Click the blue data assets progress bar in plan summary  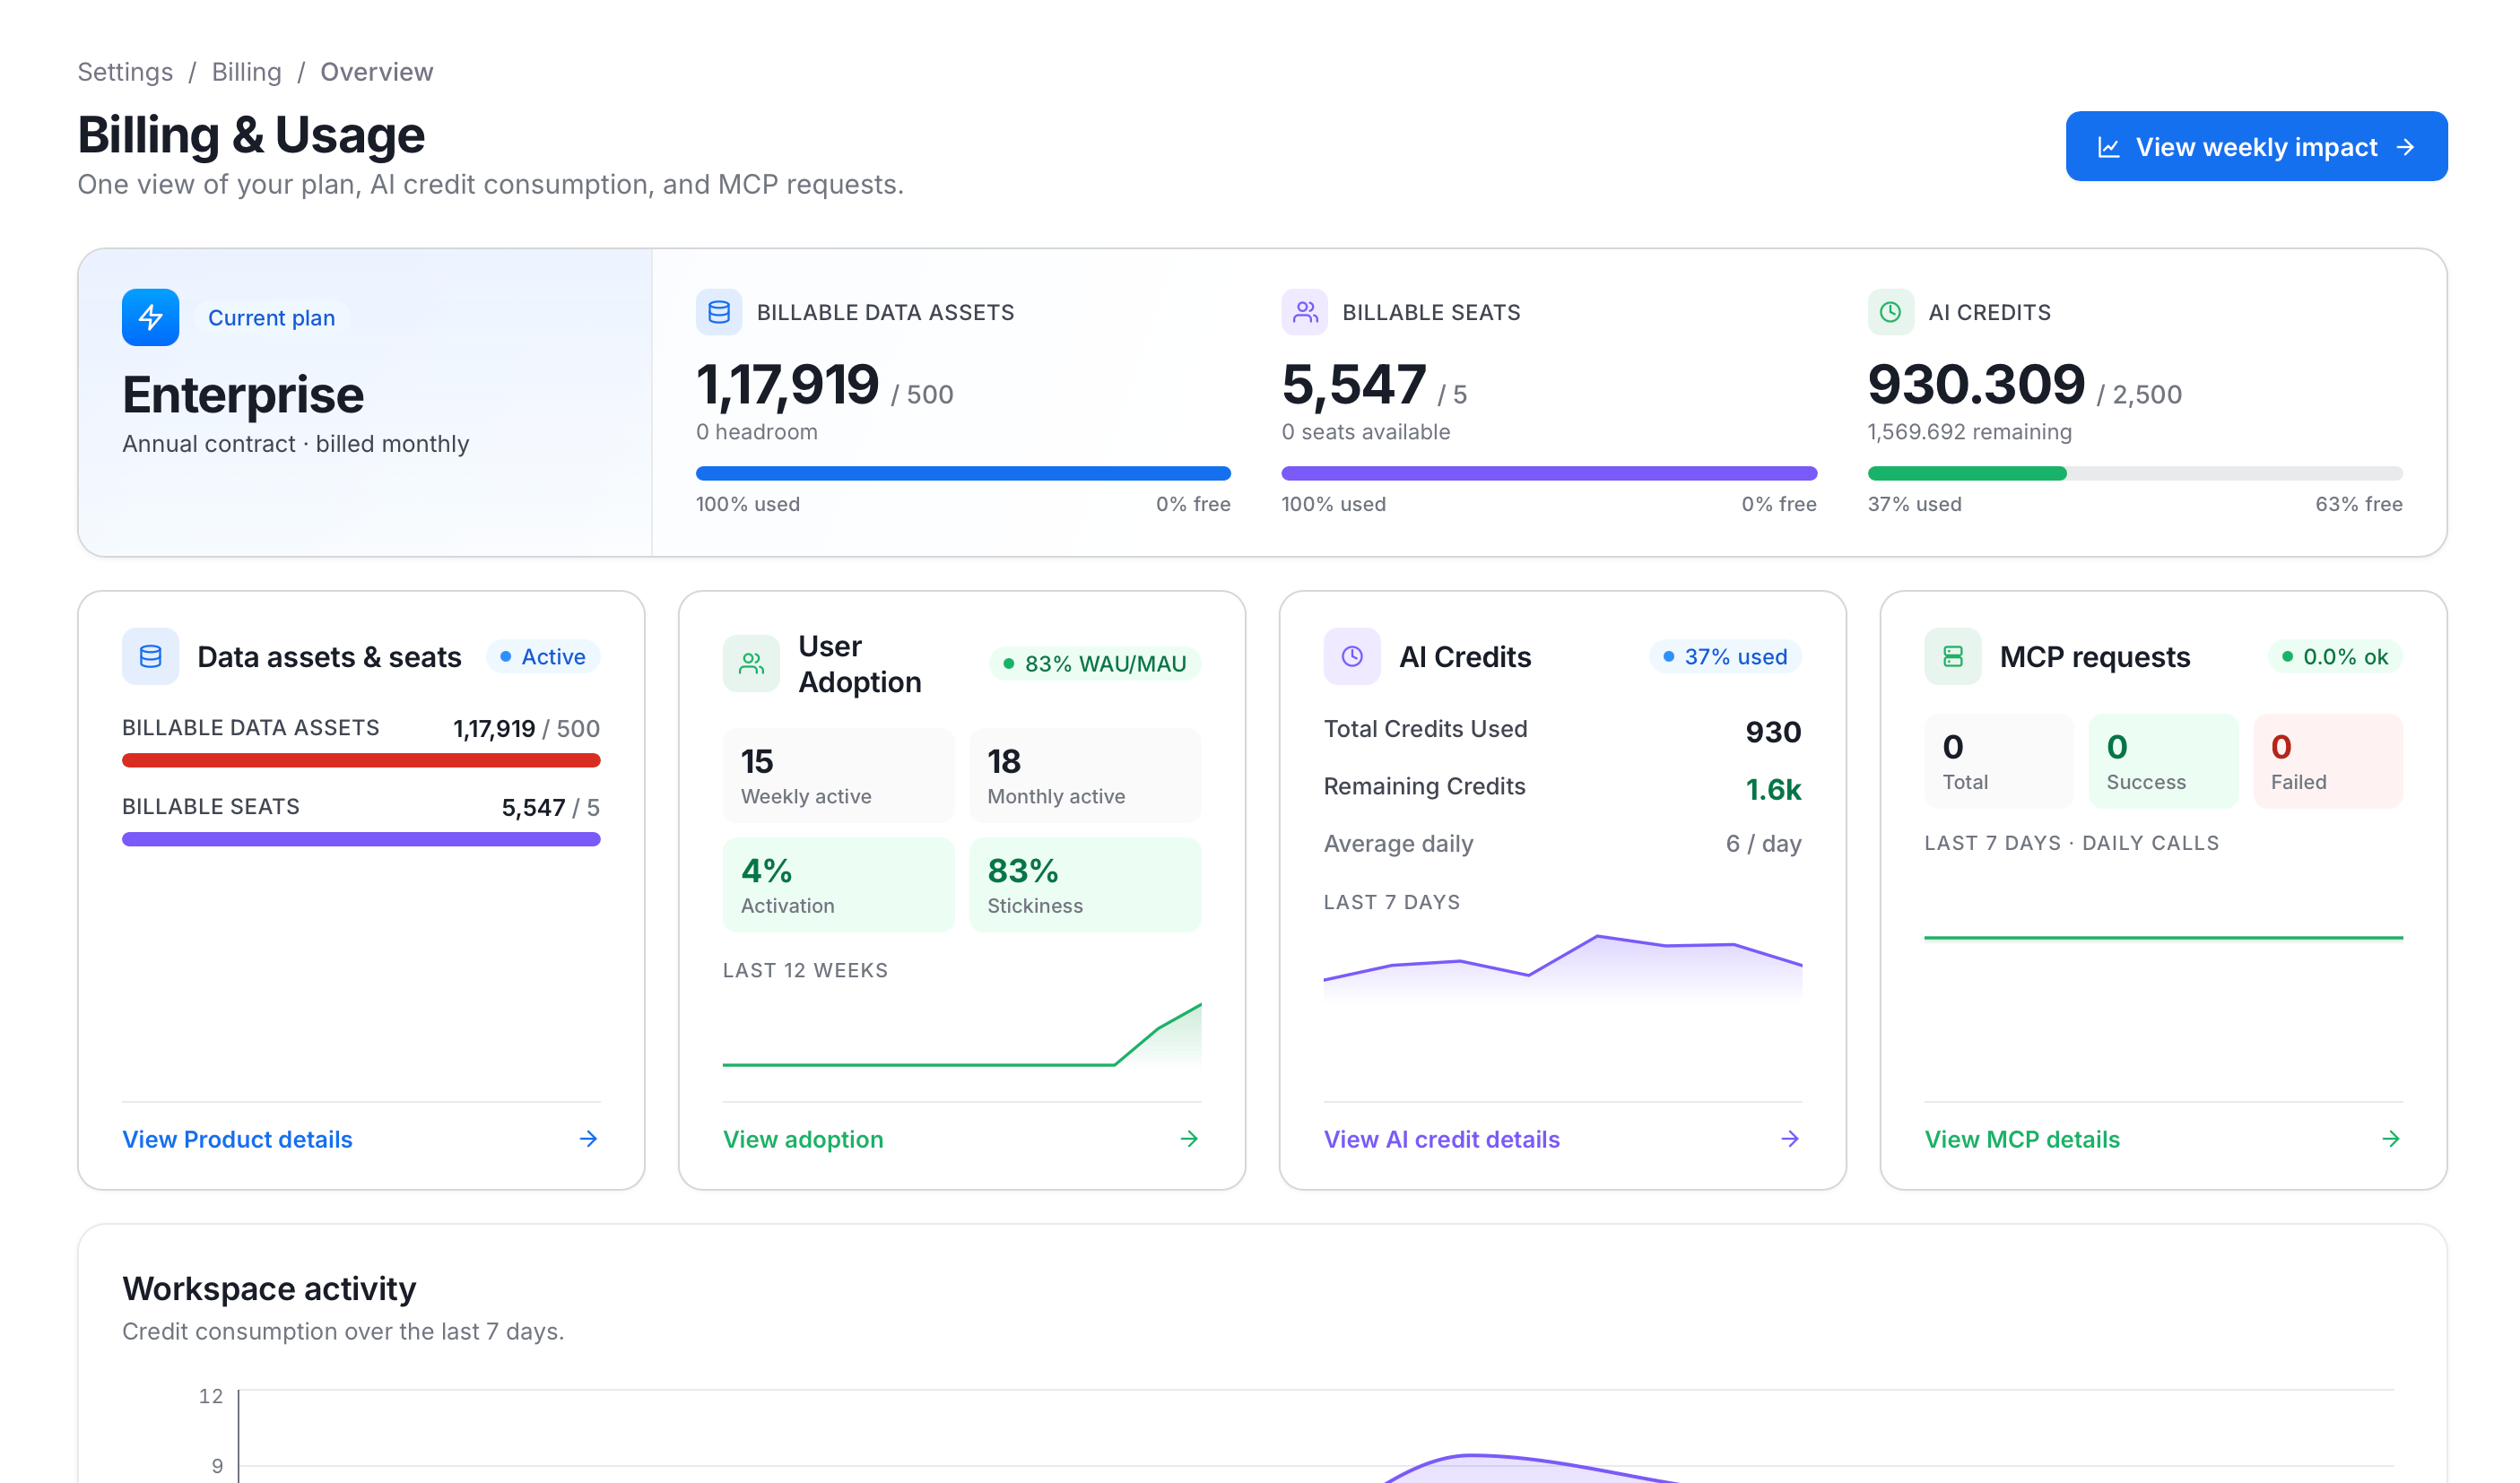pyautogui.click(x=963, y=473)
